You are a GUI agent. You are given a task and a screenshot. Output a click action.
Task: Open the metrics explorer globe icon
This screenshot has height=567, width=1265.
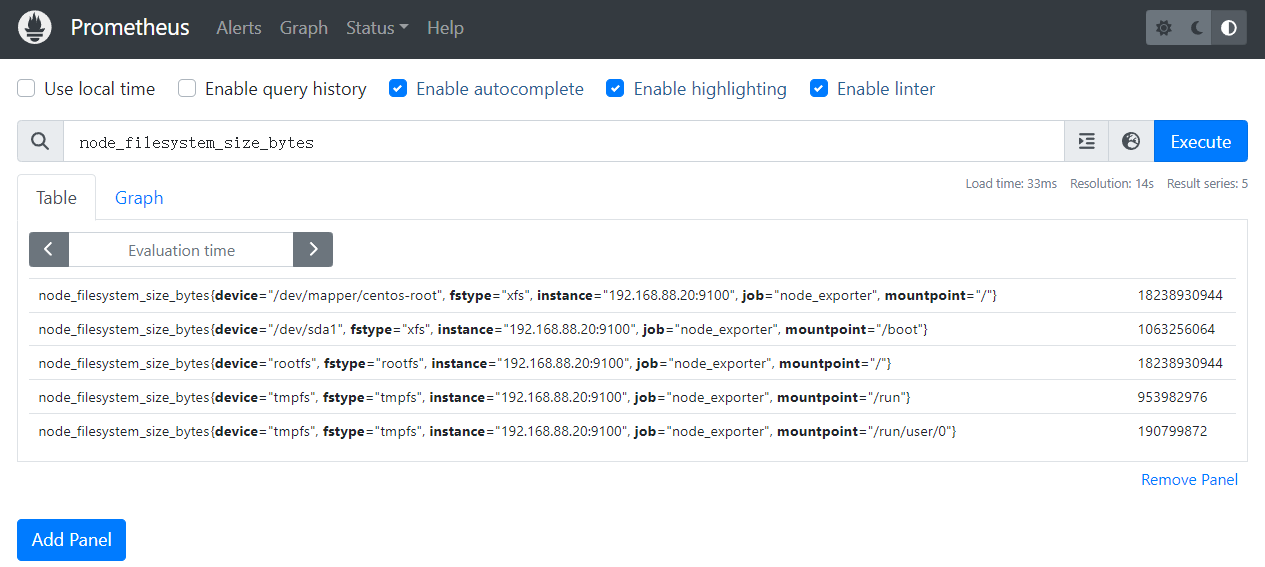pyautogui.click(x=1131, y=142)
